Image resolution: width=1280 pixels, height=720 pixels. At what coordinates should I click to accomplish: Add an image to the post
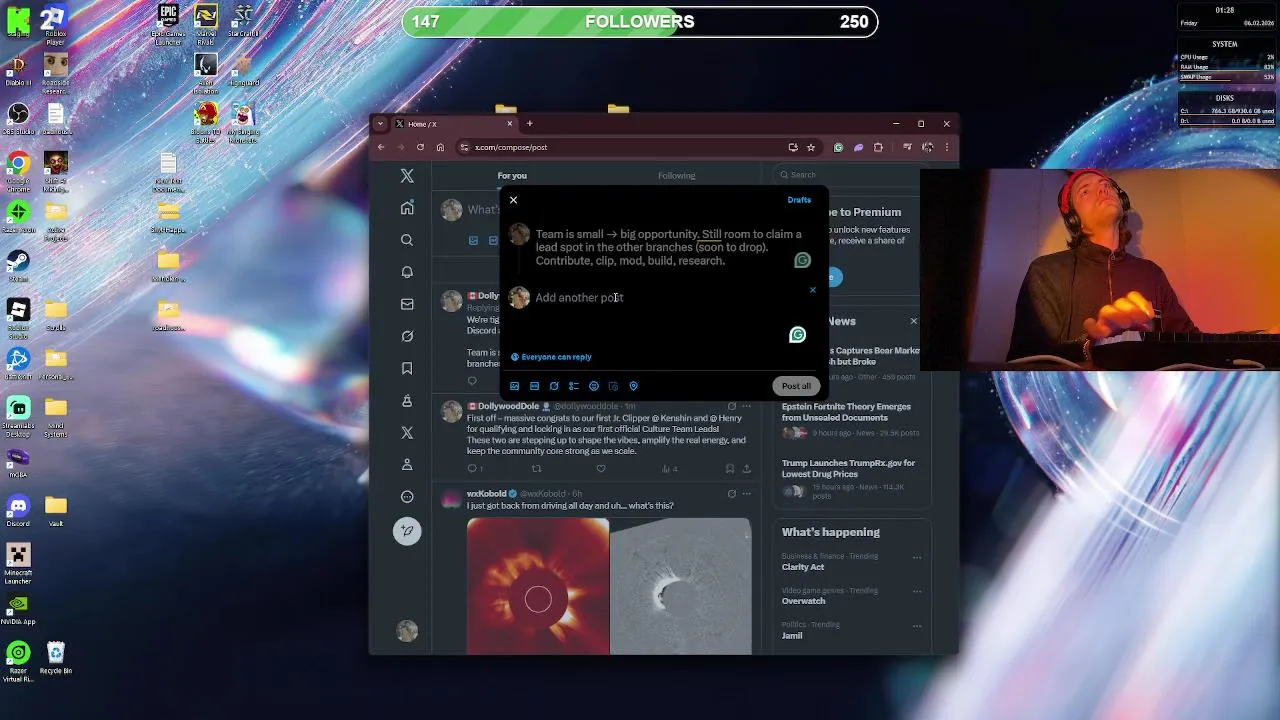point(515,386)
